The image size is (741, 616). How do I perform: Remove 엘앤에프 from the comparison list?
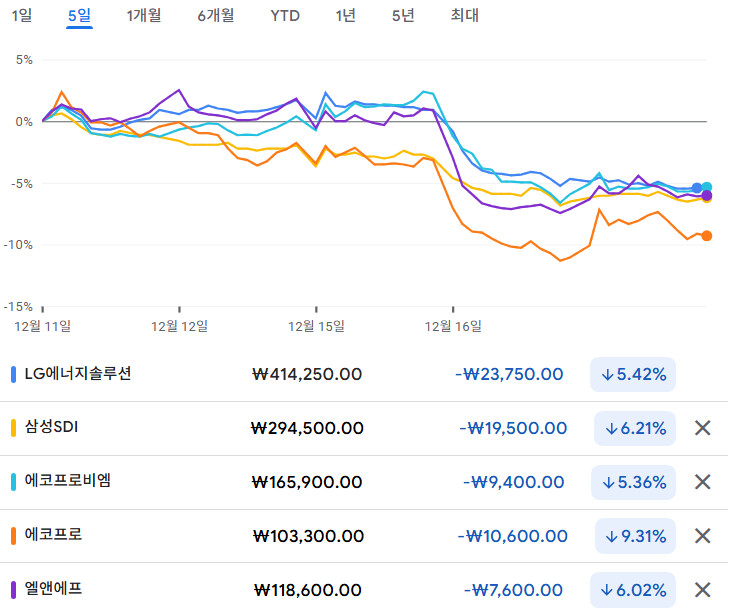pos(702,590)
